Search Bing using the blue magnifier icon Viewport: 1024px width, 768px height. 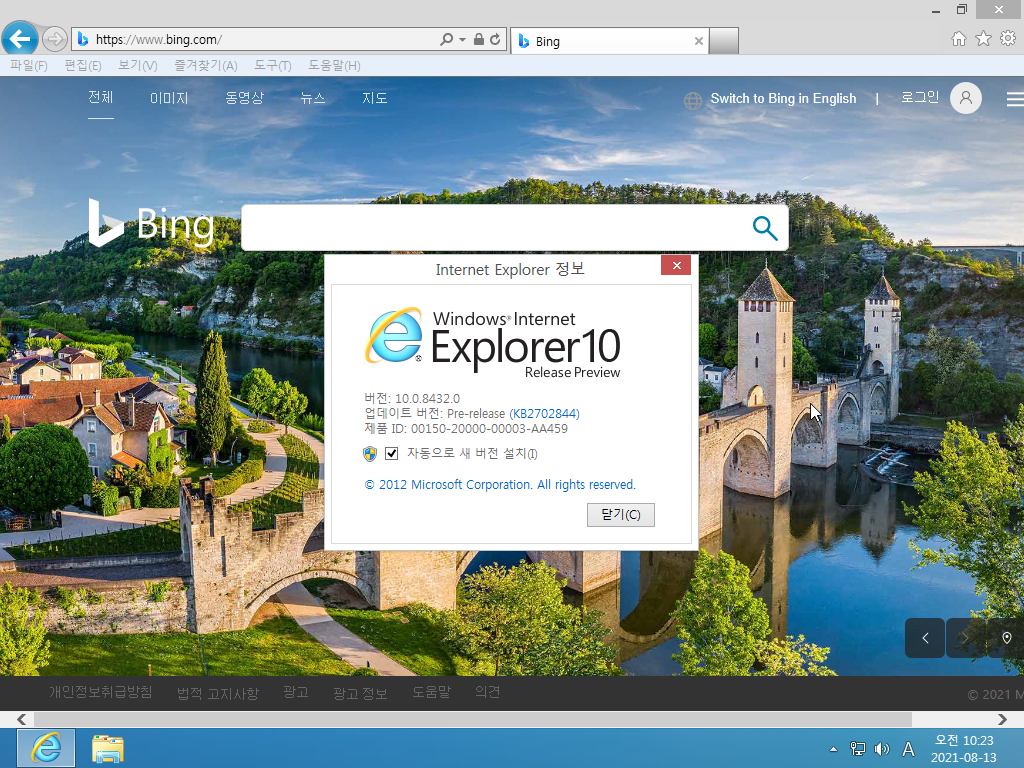[764, 227]
